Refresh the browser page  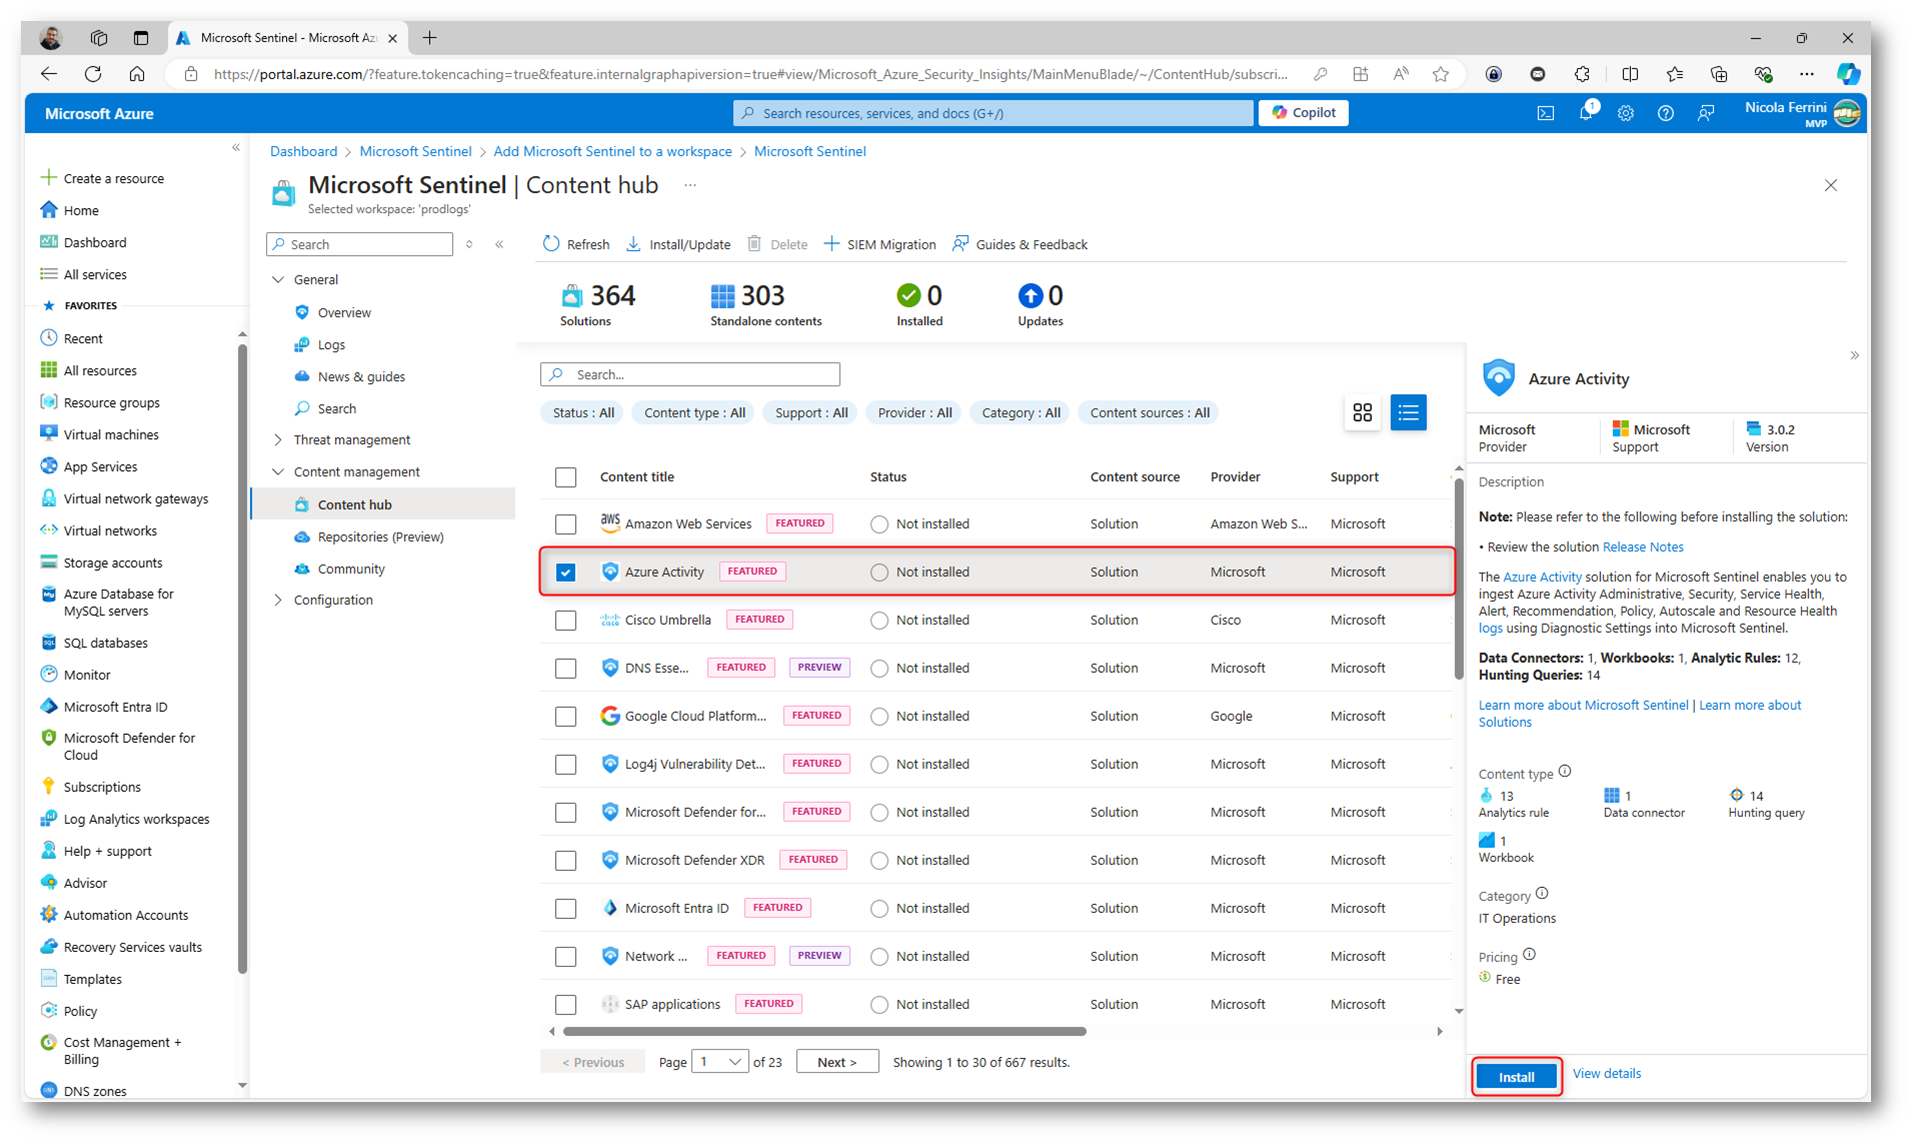click(x=93, y=74)
